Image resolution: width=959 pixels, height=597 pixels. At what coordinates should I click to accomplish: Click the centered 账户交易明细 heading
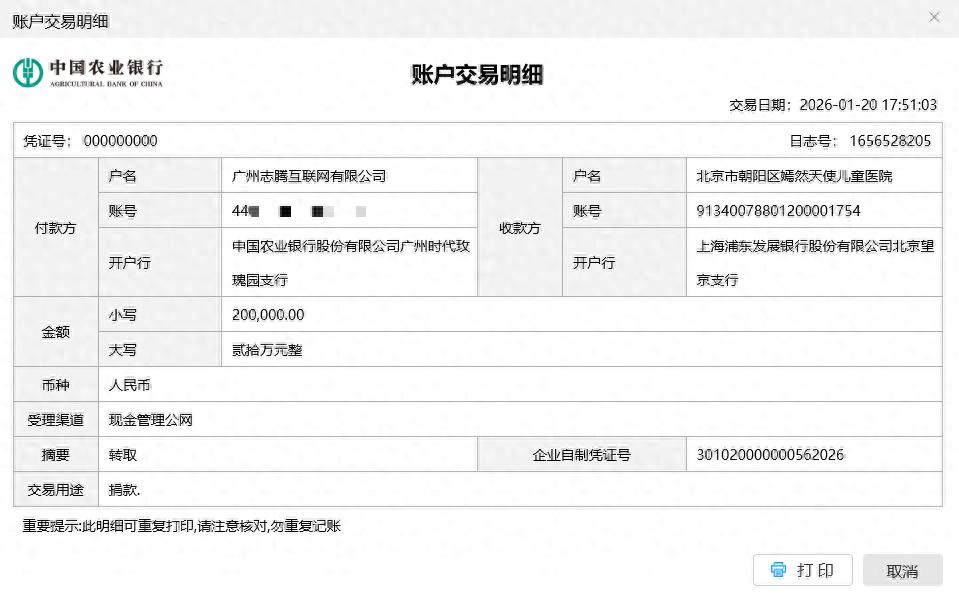[477, 75]
